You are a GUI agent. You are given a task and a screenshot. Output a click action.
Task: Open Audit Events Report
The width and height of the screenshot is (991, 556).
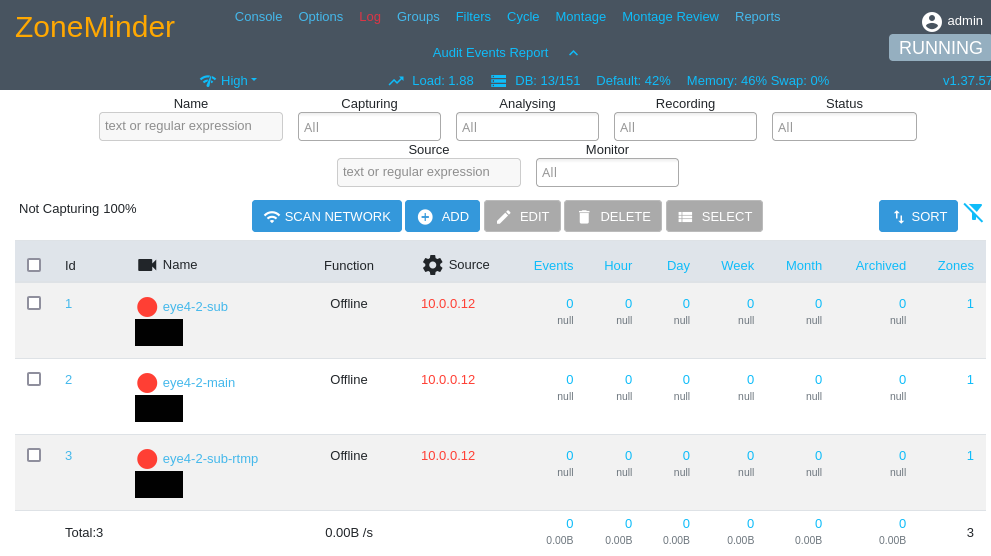pos(490,53)
